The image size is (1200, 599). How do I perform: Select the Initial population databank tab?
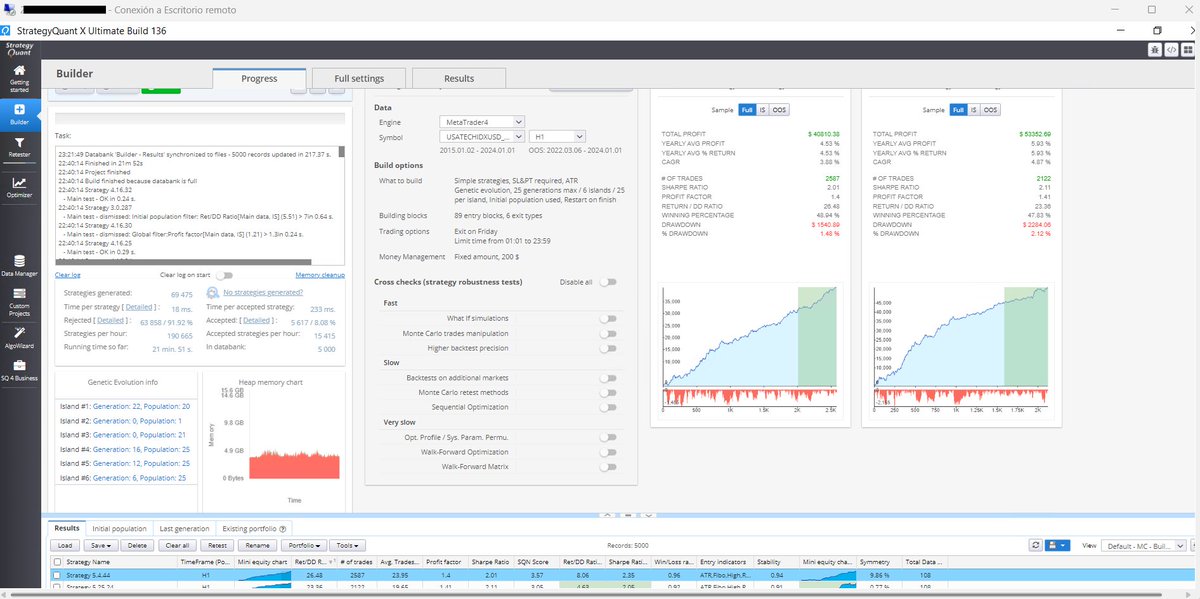click(120, 529)
